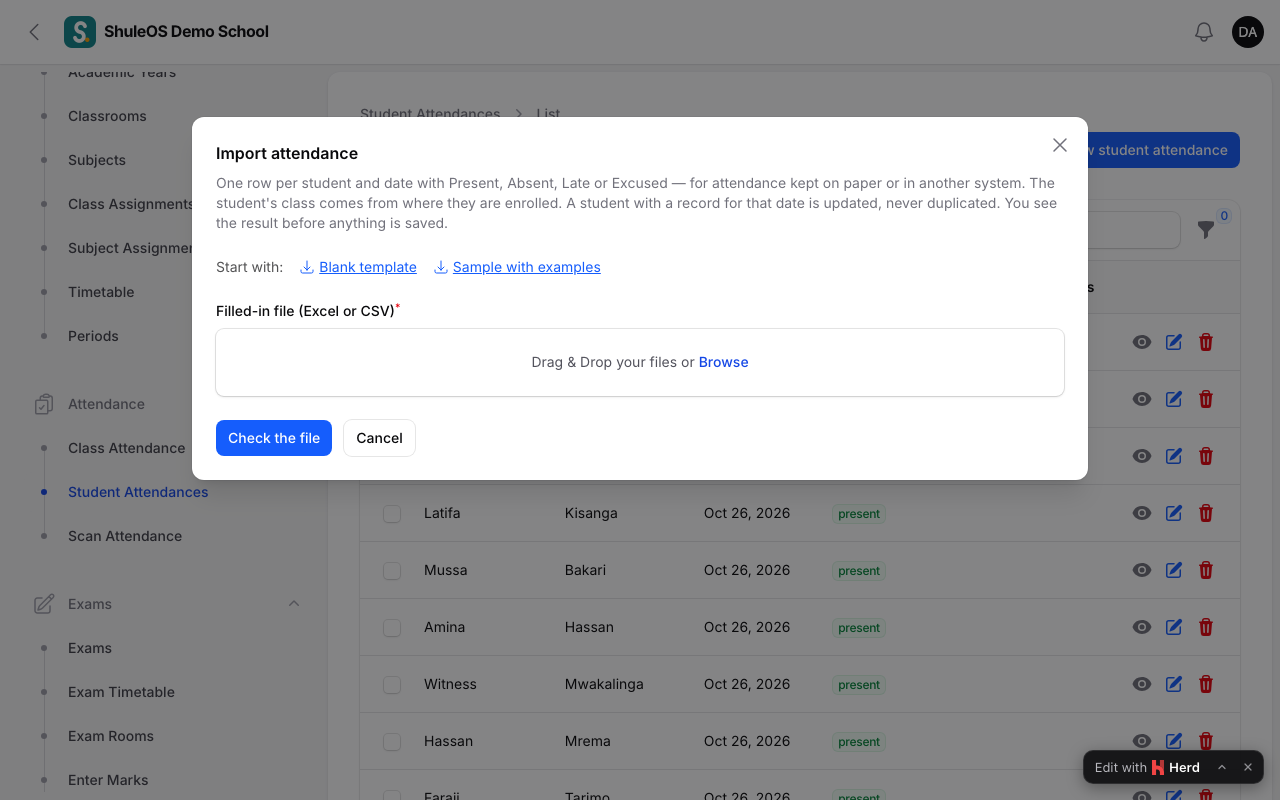The width and height of the screenshot is (1280, 800).
Task: Collapse the Exams sidebar section
Action: tap(294, 604)
